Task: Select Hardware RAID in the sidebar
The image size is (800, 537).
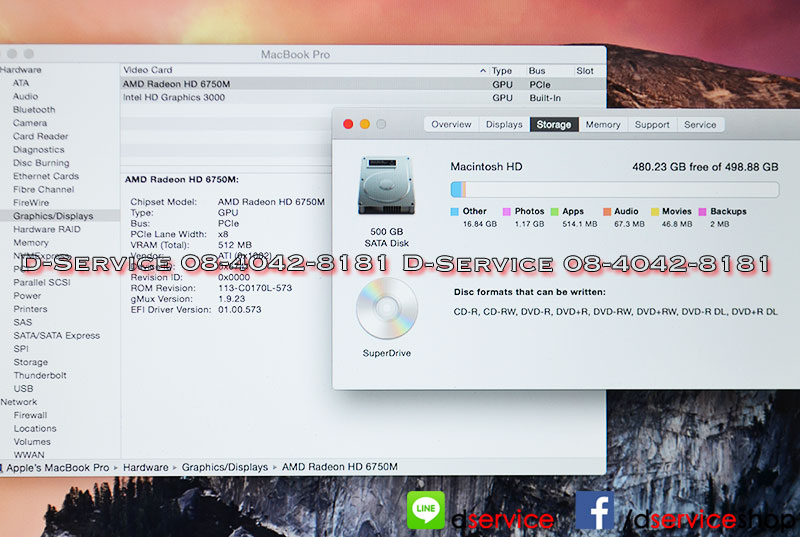Action: click(x=47, y=229)
